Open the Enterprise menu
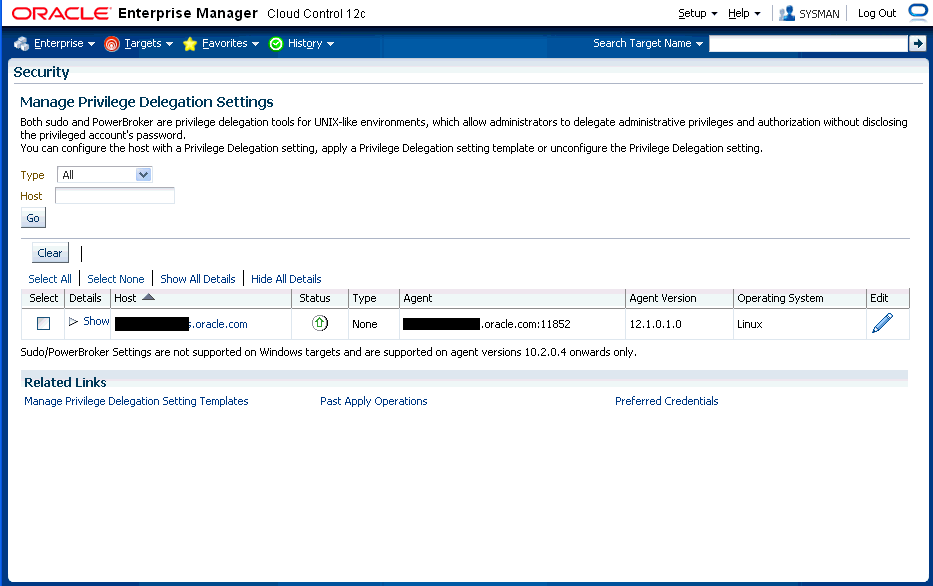Image resolution: width=933 pixels, height=586 pixels. click(x=64, y=43)
